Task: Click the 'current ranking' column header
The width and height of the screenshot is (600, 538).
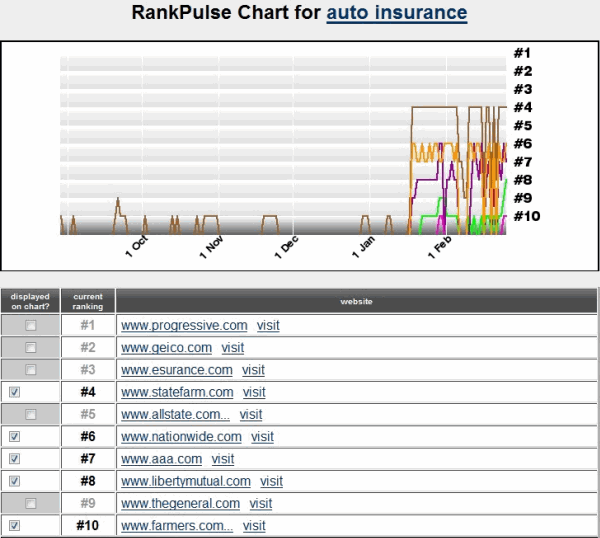Action: (x=88, y=301)
